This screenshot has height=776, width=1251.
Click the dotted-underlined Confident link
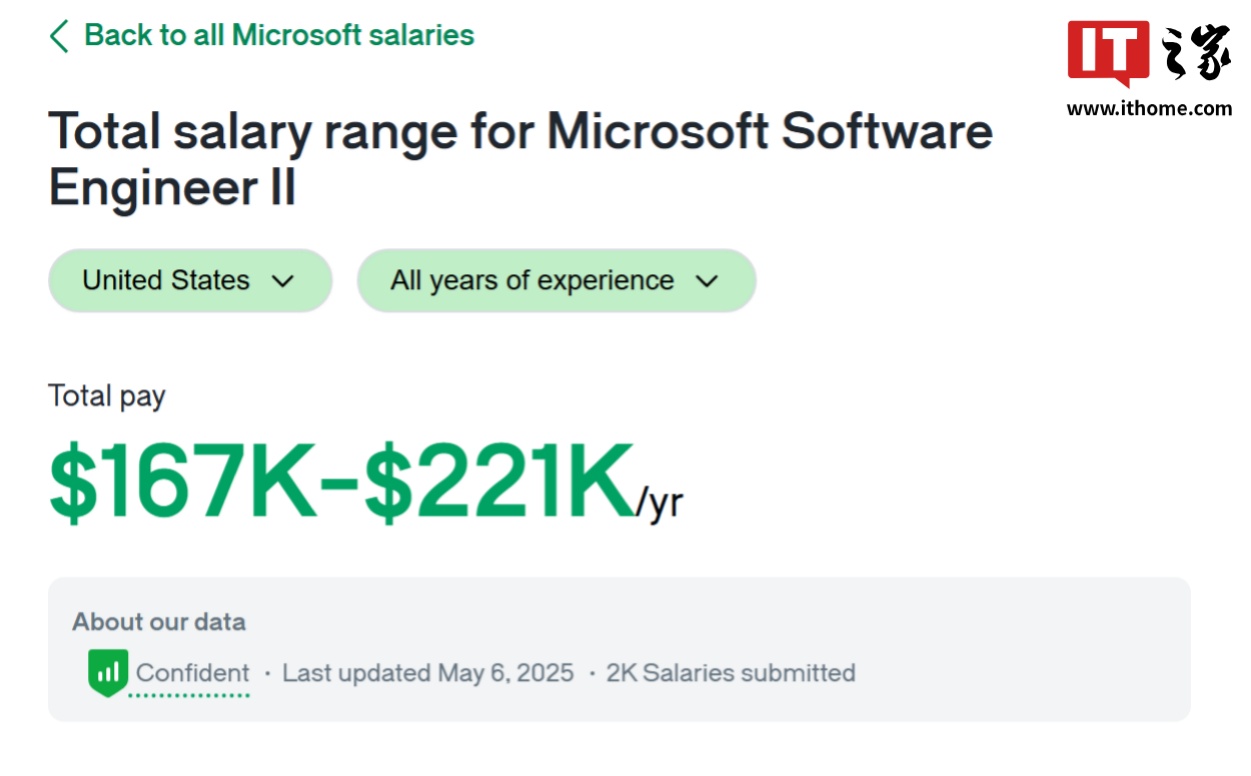[192, 673]
